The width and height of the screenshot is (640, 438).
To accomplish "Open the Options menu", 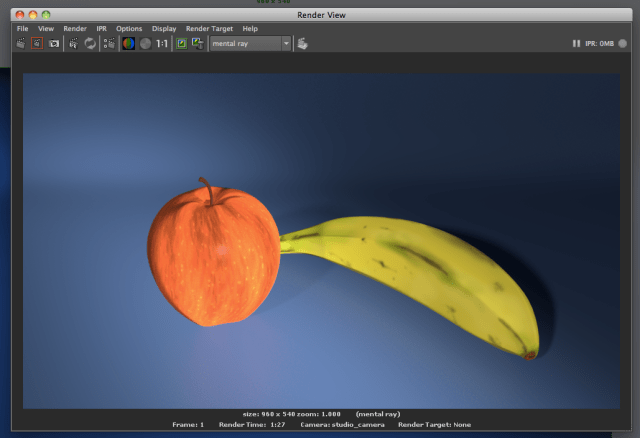I will tap(129, 29).
